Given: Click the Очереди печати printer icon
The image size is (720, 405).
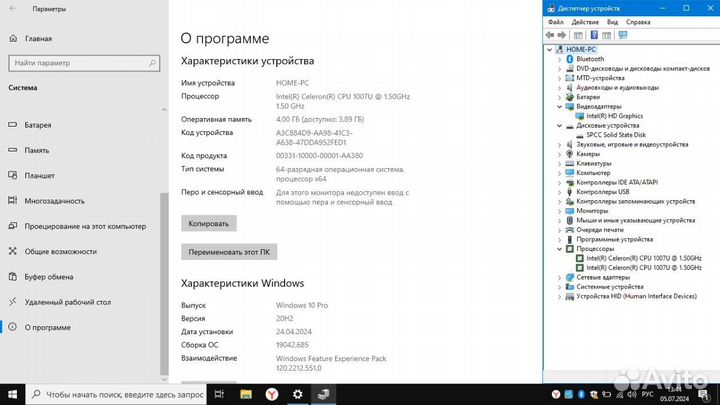Looking at the screenshot, I should (570, 230).
